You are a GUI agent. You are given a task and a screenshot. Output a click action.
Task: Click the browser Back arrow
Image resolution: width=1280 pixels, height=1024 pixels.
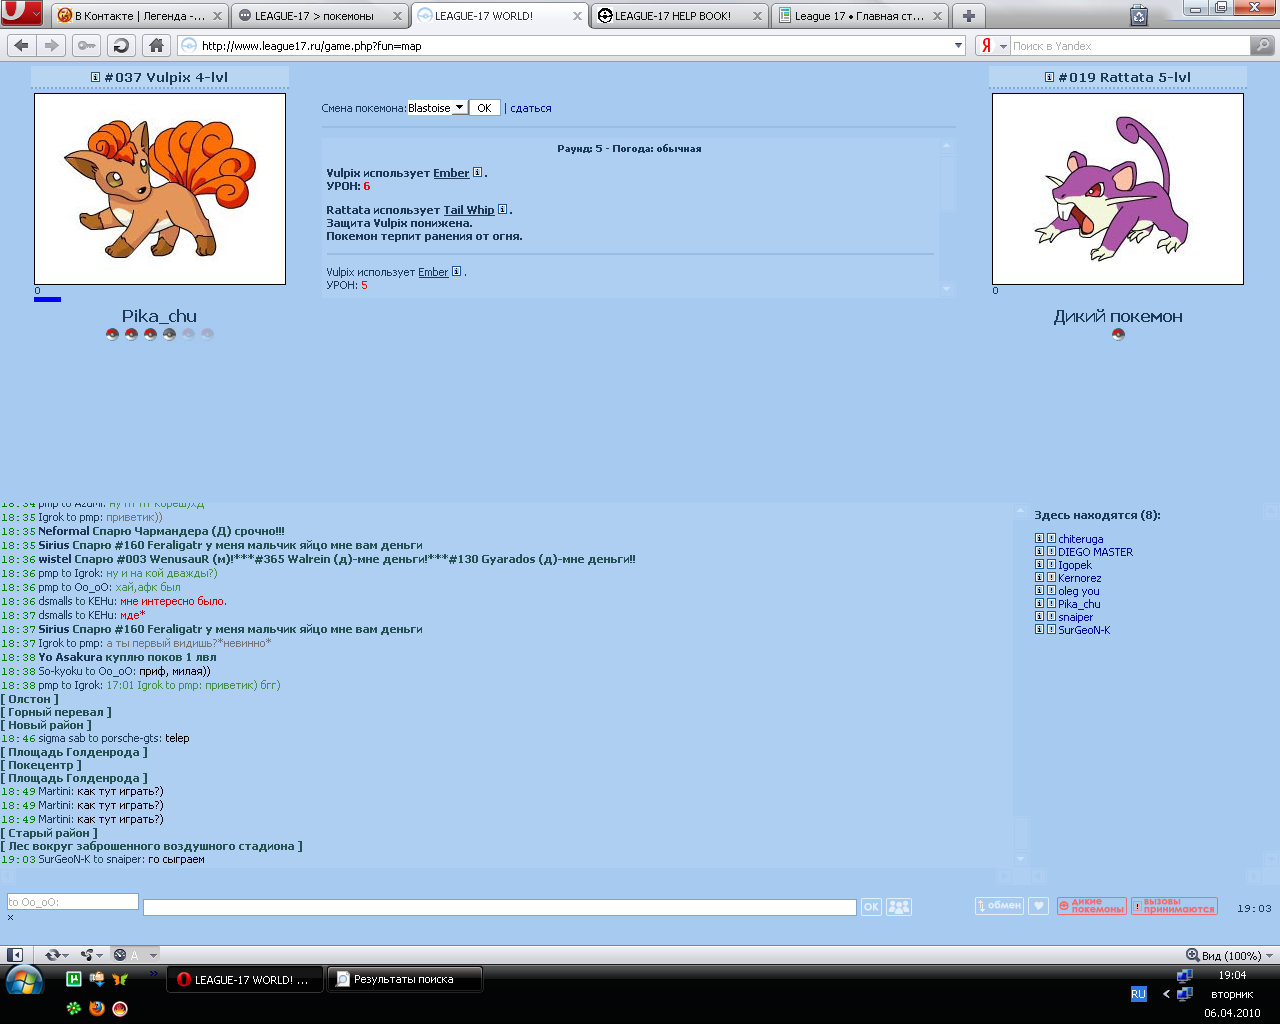coord(21,45)
